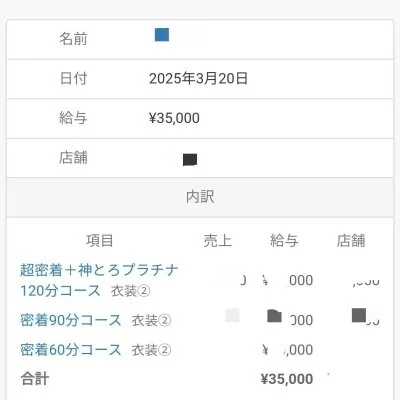This screenshot has height=400, width=400.
Task: Select the date 2025年3月20日
Action: pyautogui.click(x=198, y=79)
